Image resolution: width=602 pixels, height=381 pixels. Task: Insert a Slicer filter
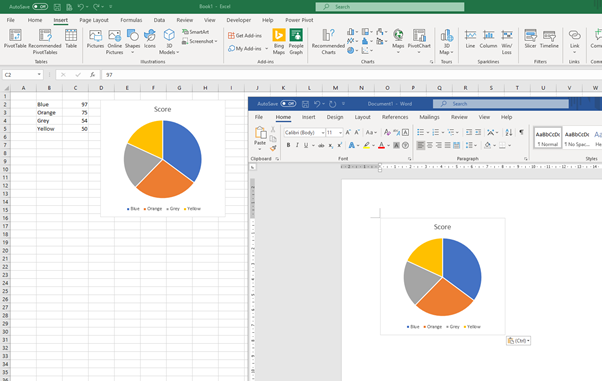[x=530, y=39]
